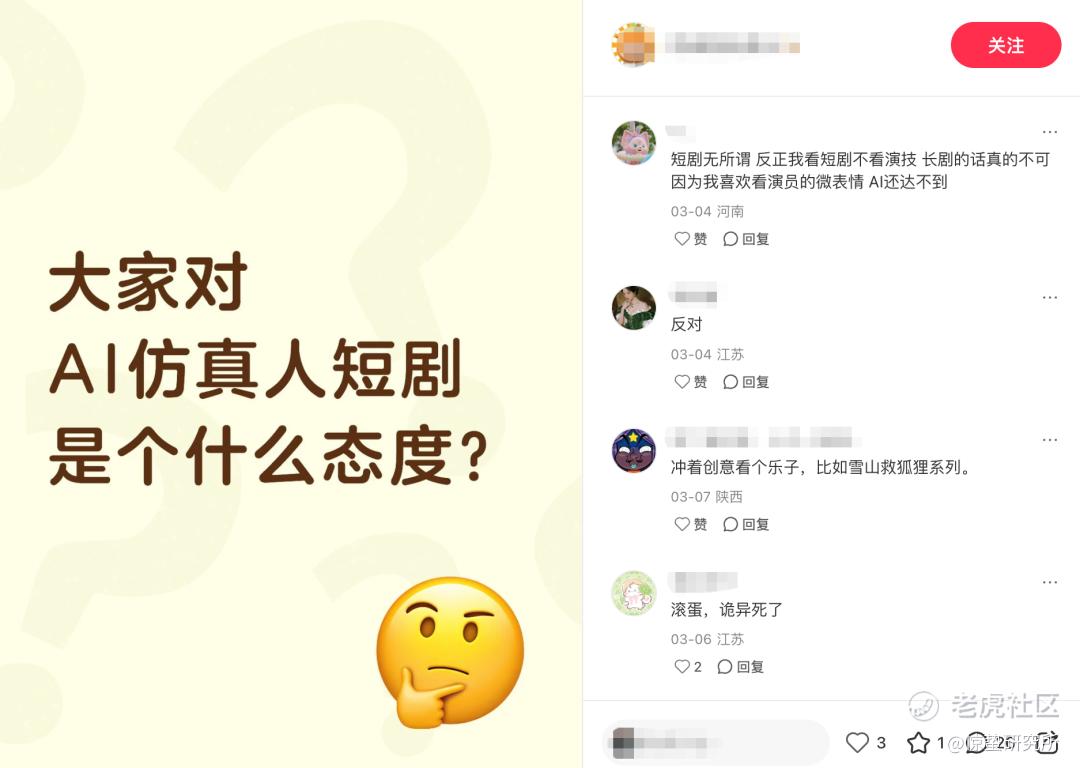
Task: Like the 反对 comment from 江苏
Action: click(x=691, y=382)
